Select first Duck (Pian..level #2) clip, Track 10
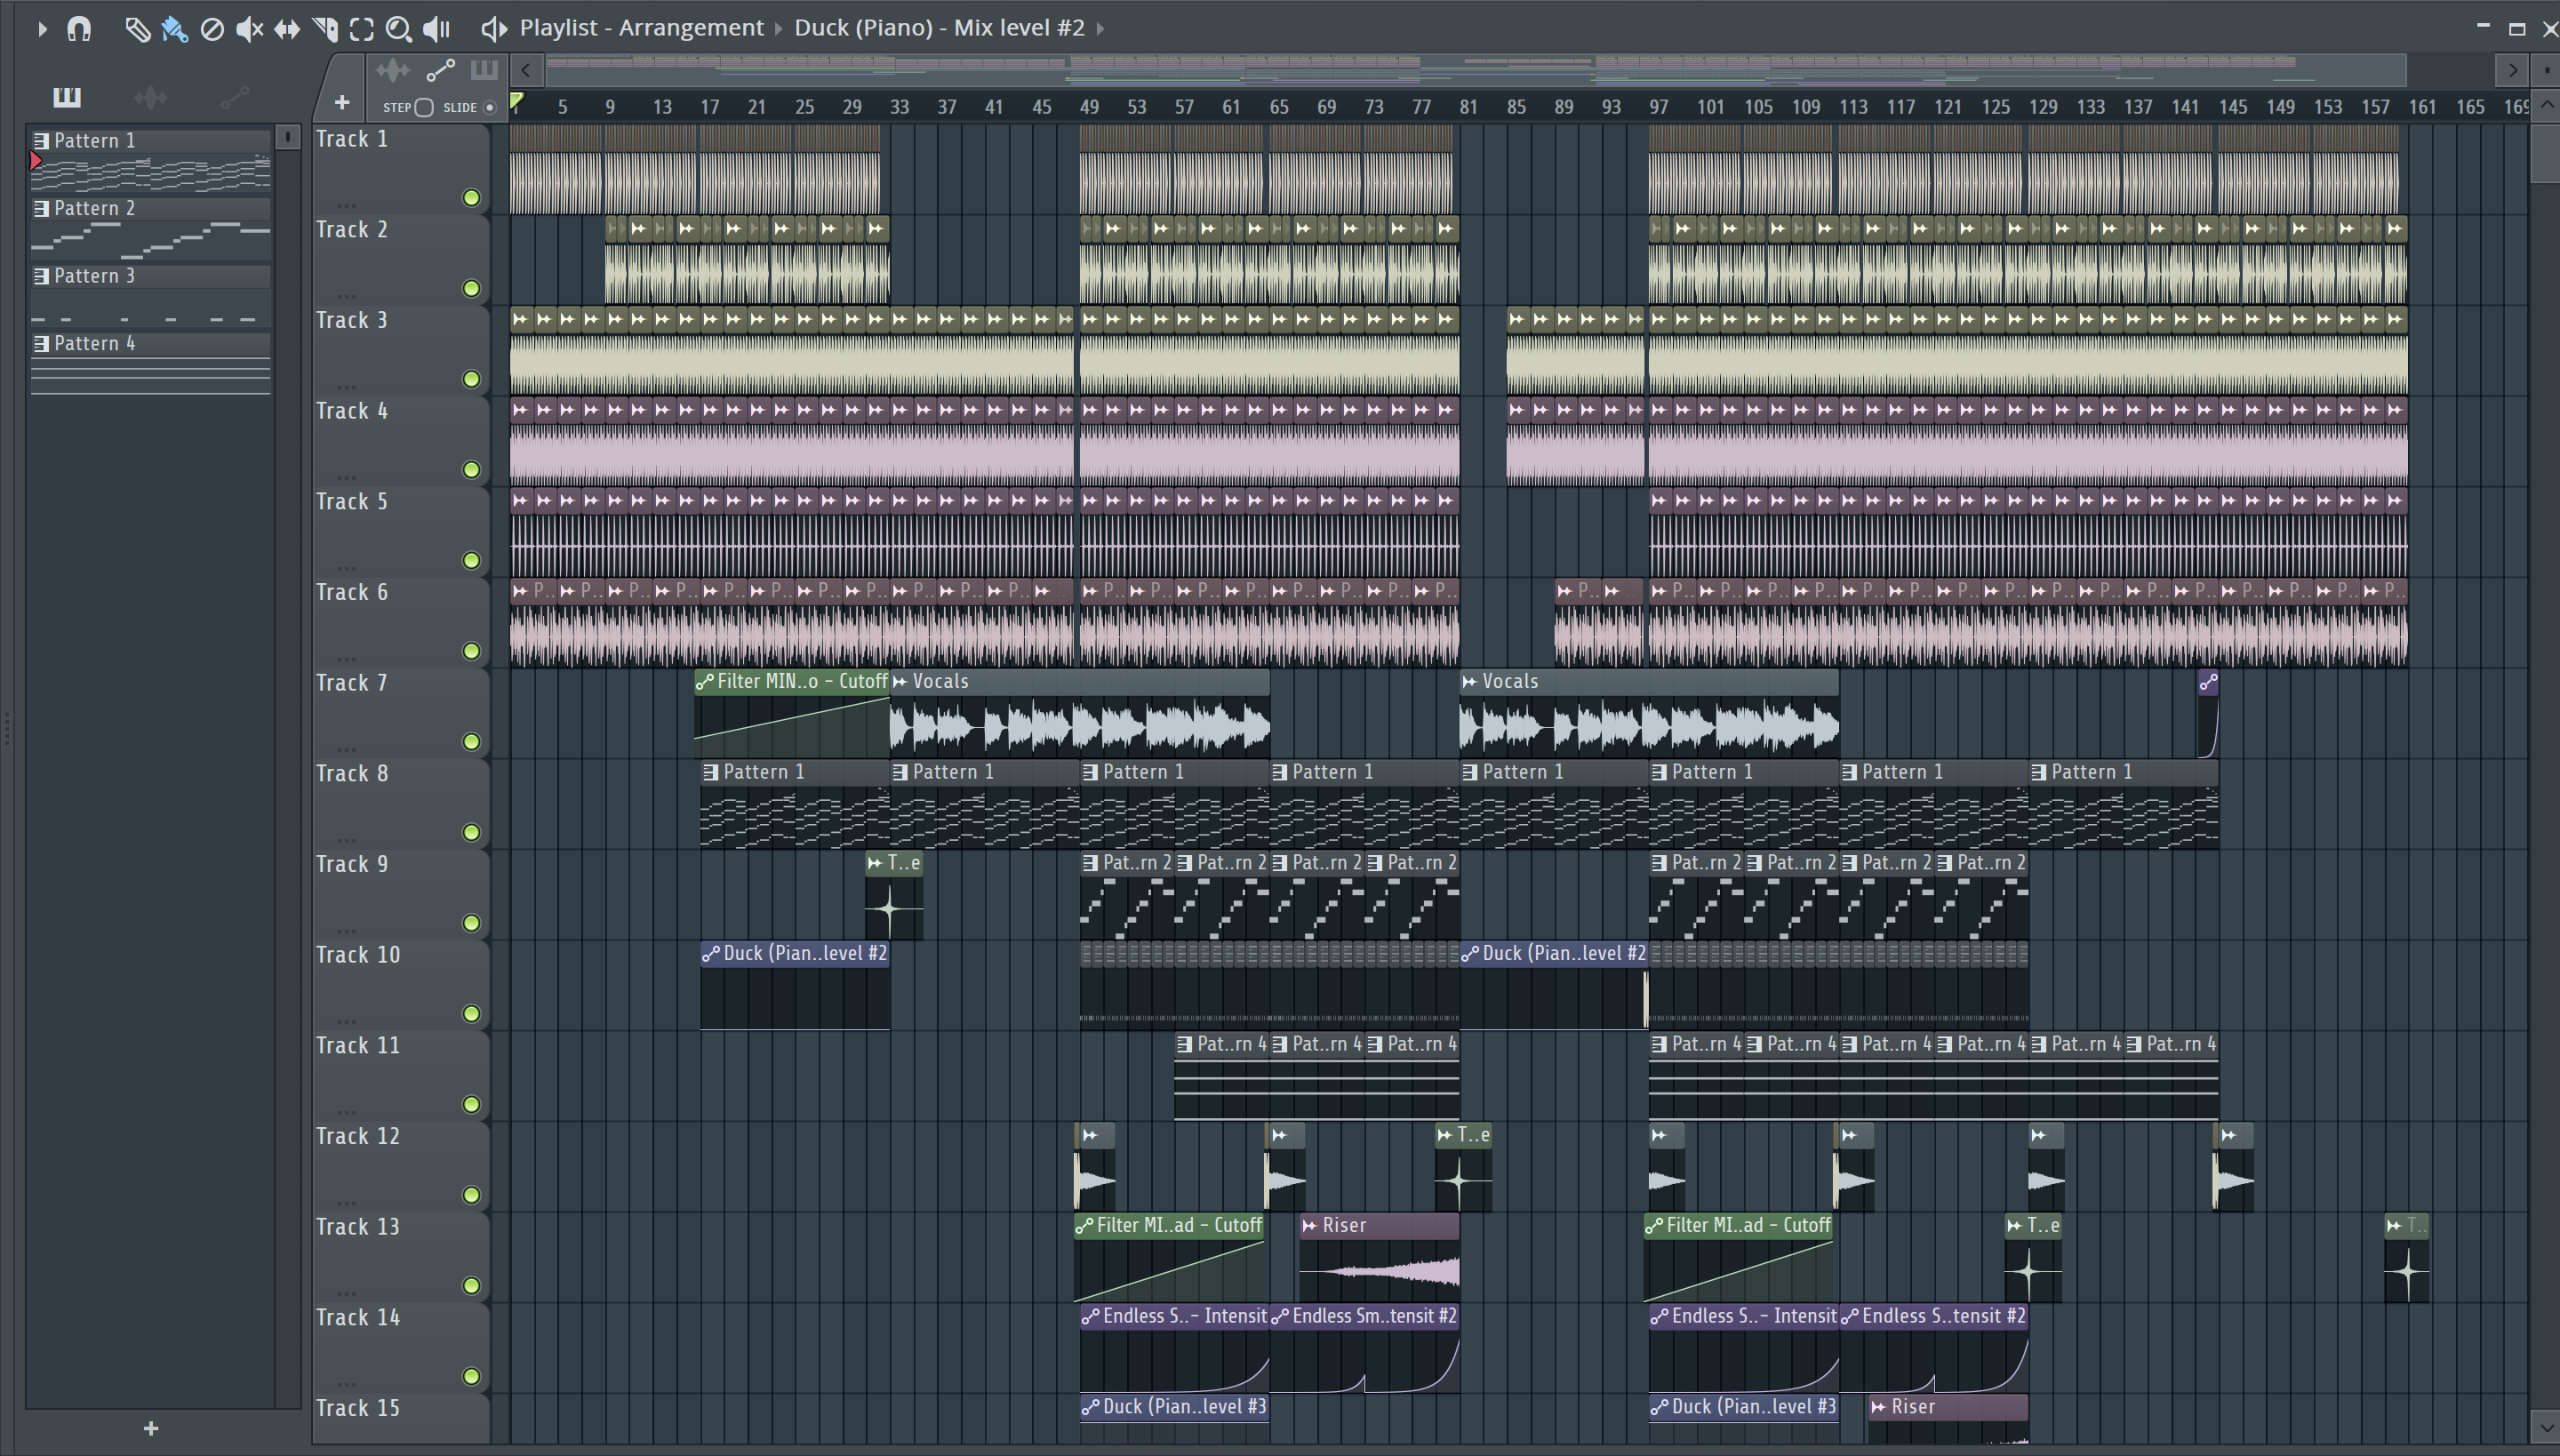The height and width of the screenshot is (1456, 2560). tap(795, 985)
